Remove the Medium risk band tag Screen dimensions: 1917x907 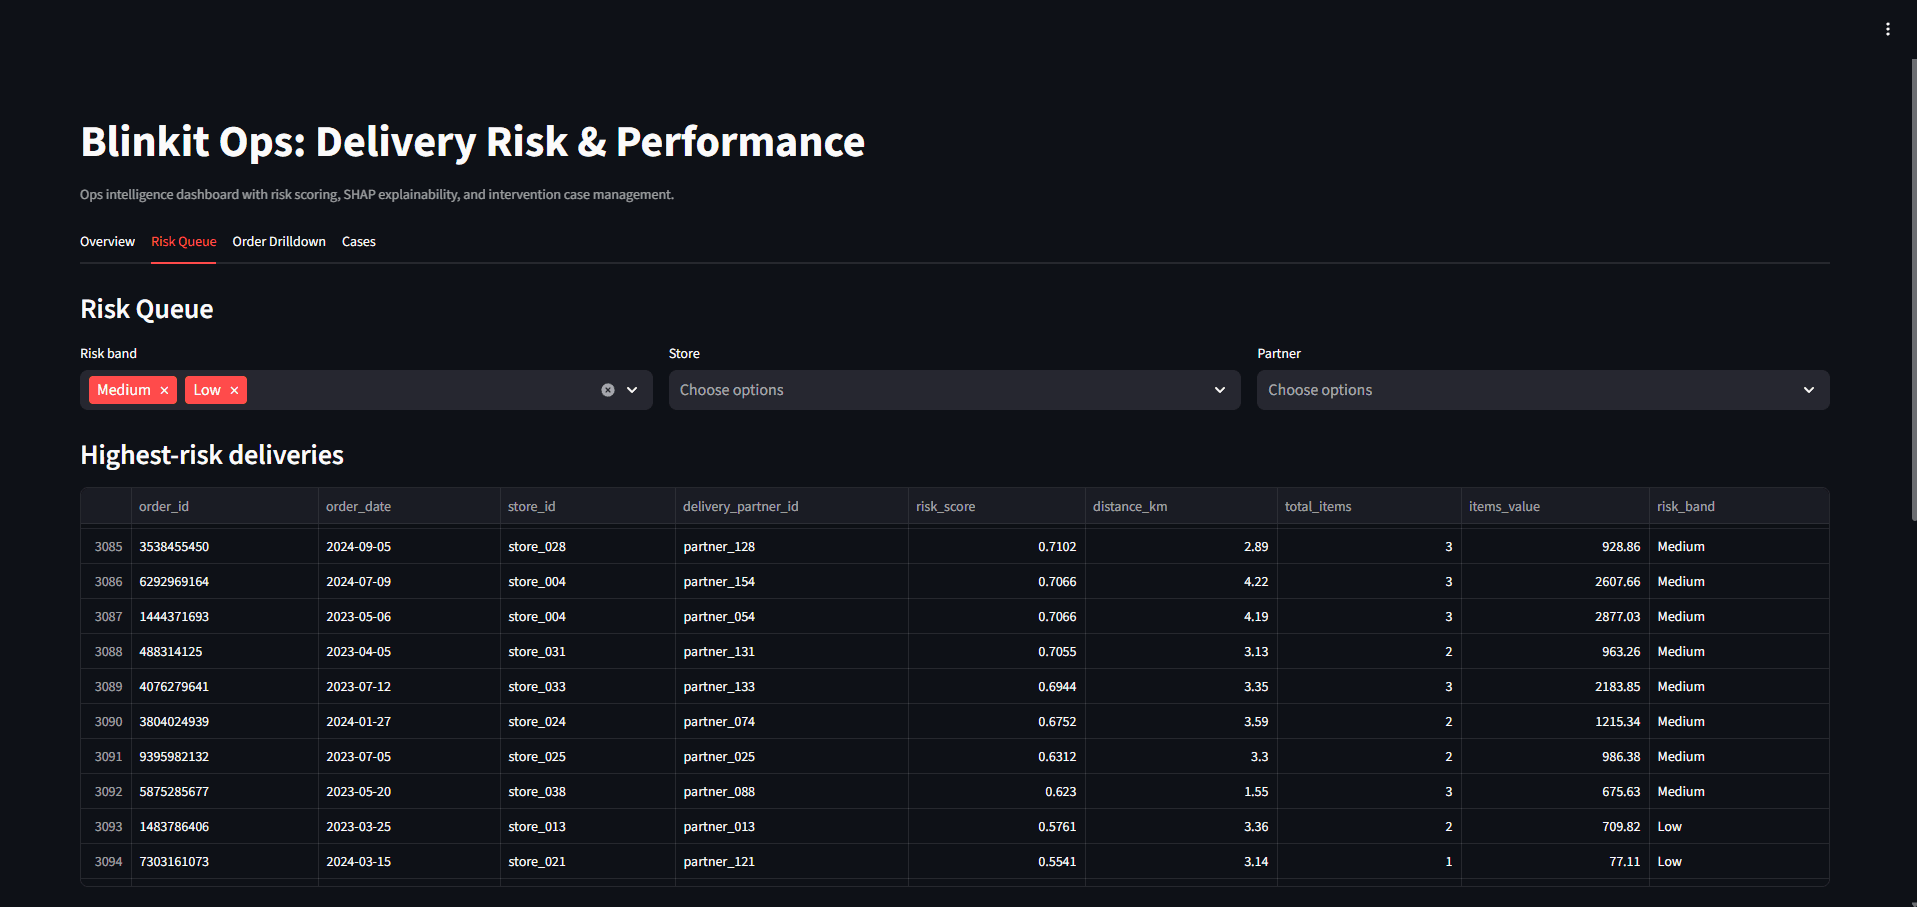click(164, 390)
